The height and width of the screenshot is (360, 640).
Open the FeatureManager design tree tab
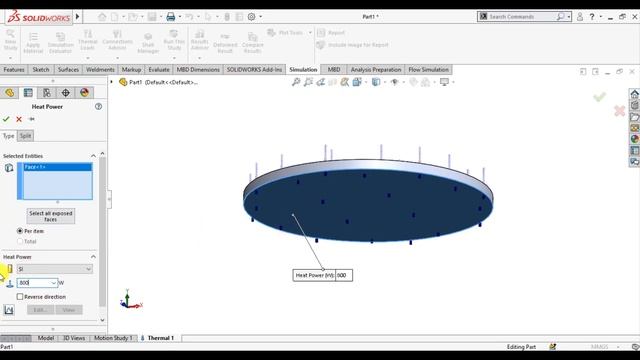coord(9,93)
